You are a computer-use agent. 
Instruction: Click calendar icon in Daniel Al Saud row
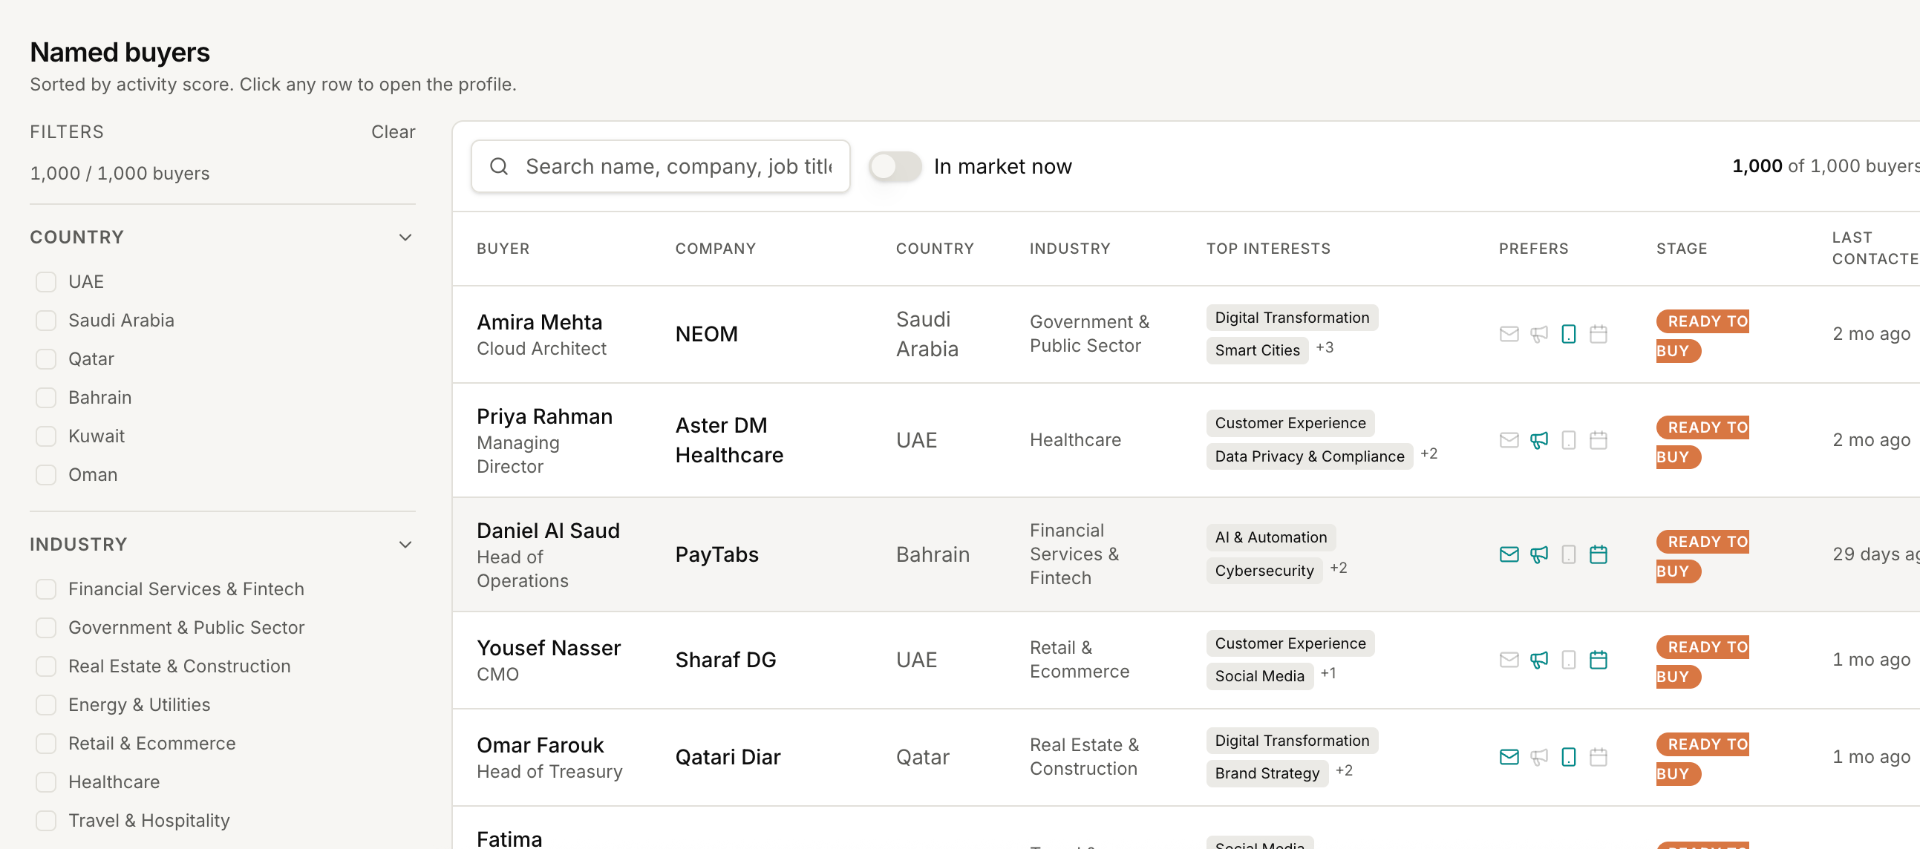tap(1599, 554)
